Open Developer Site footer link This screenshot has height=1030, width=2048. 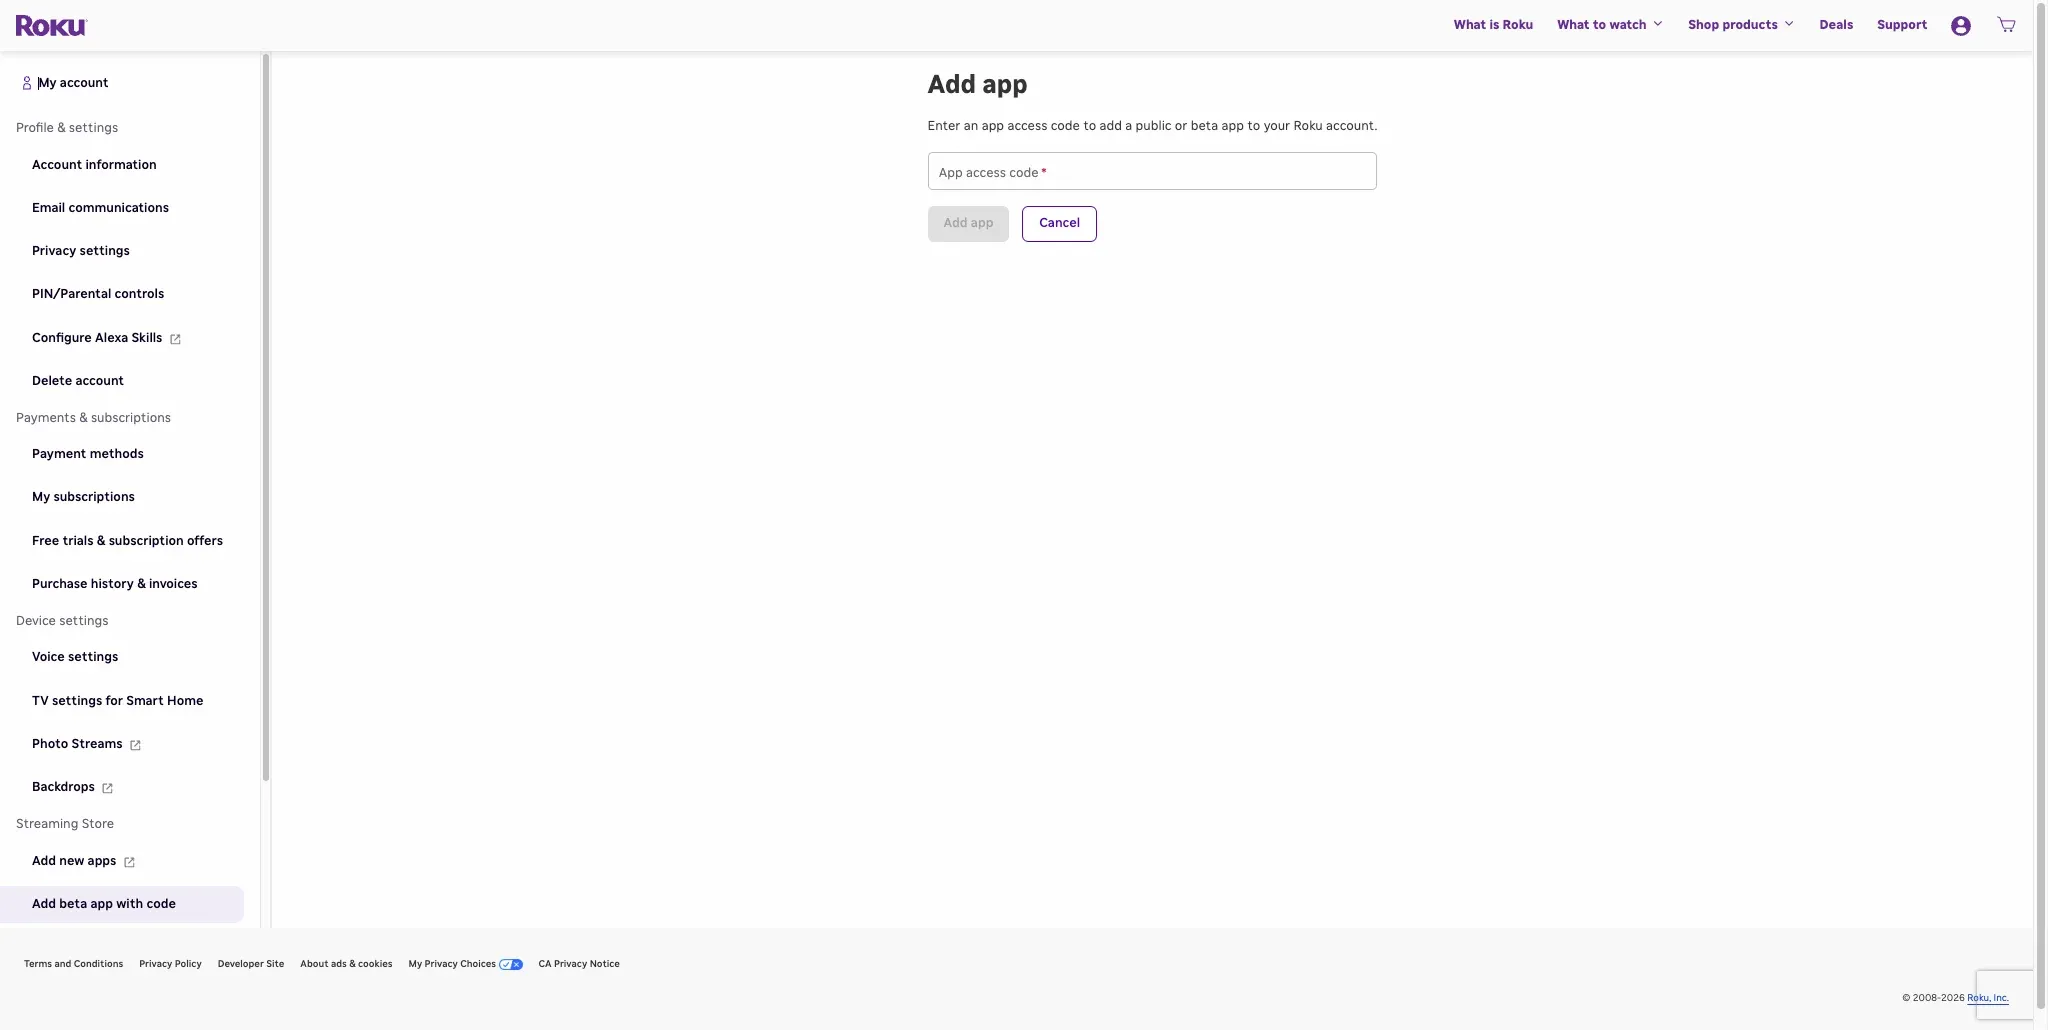(x=251, y=964)
